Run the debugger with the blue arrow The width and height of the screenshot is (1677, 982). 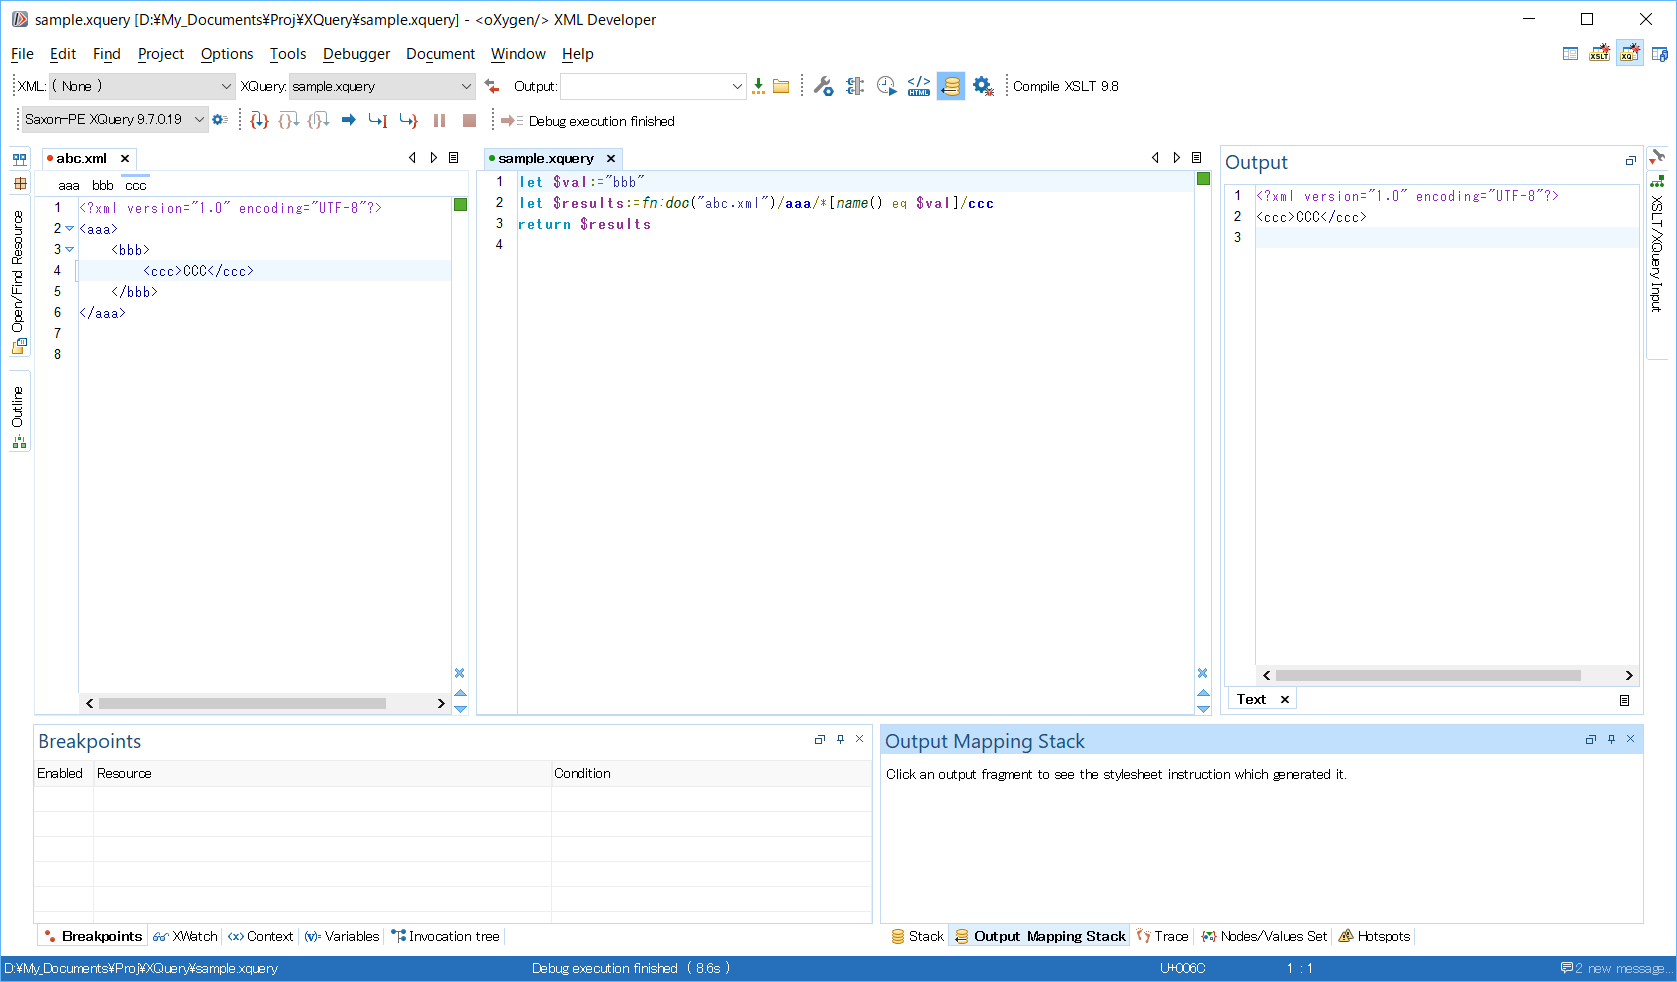(x=349, y=121)
